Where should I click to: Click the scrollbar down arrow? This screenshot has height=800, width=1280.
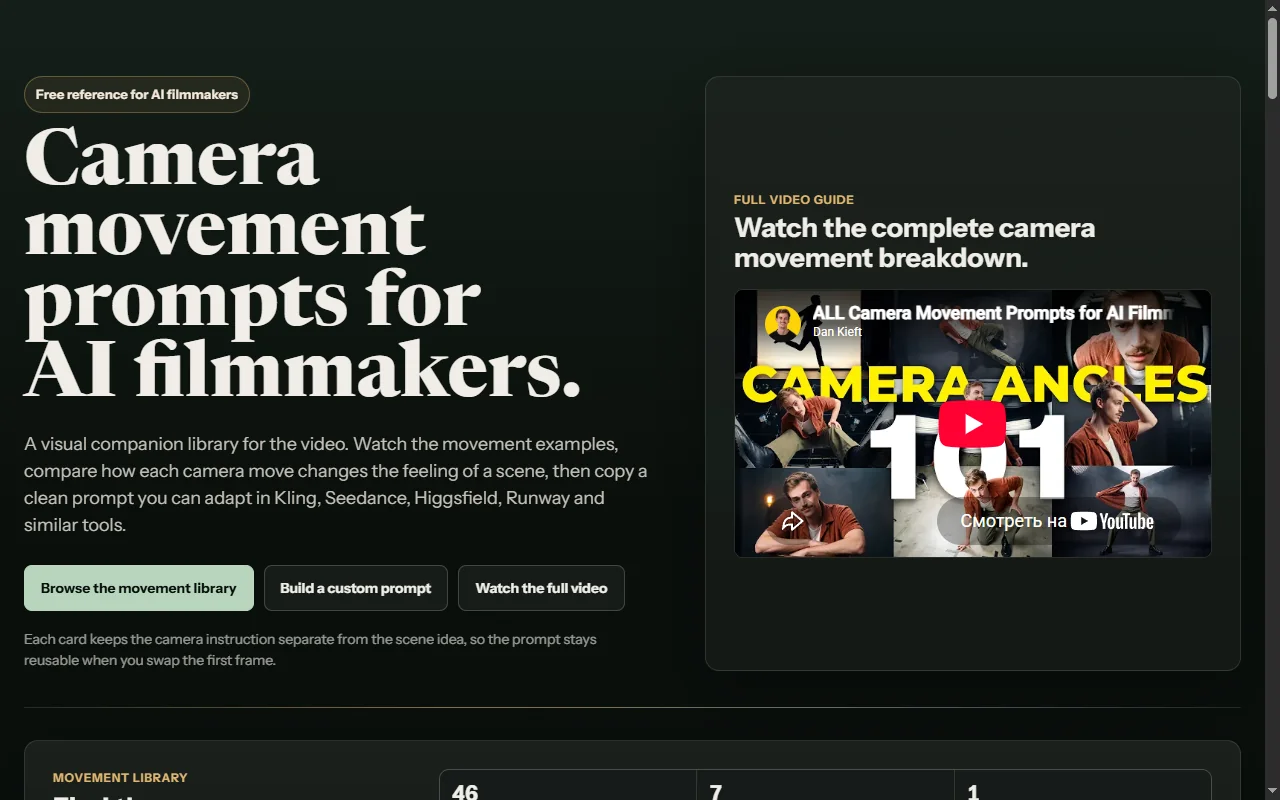coord(1272,792)
